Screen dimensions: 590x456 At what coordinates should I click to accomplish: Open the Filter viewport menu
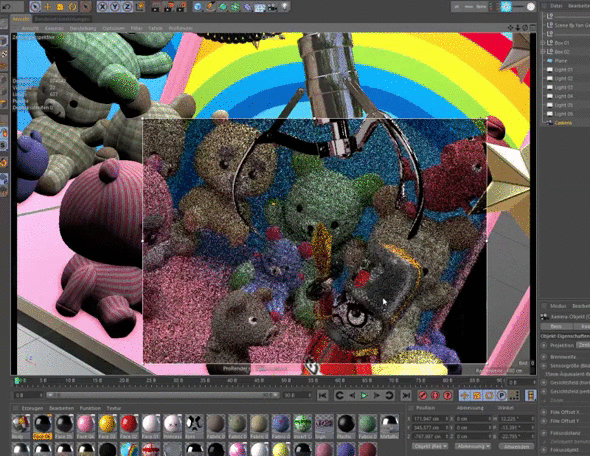coord(136,28)
